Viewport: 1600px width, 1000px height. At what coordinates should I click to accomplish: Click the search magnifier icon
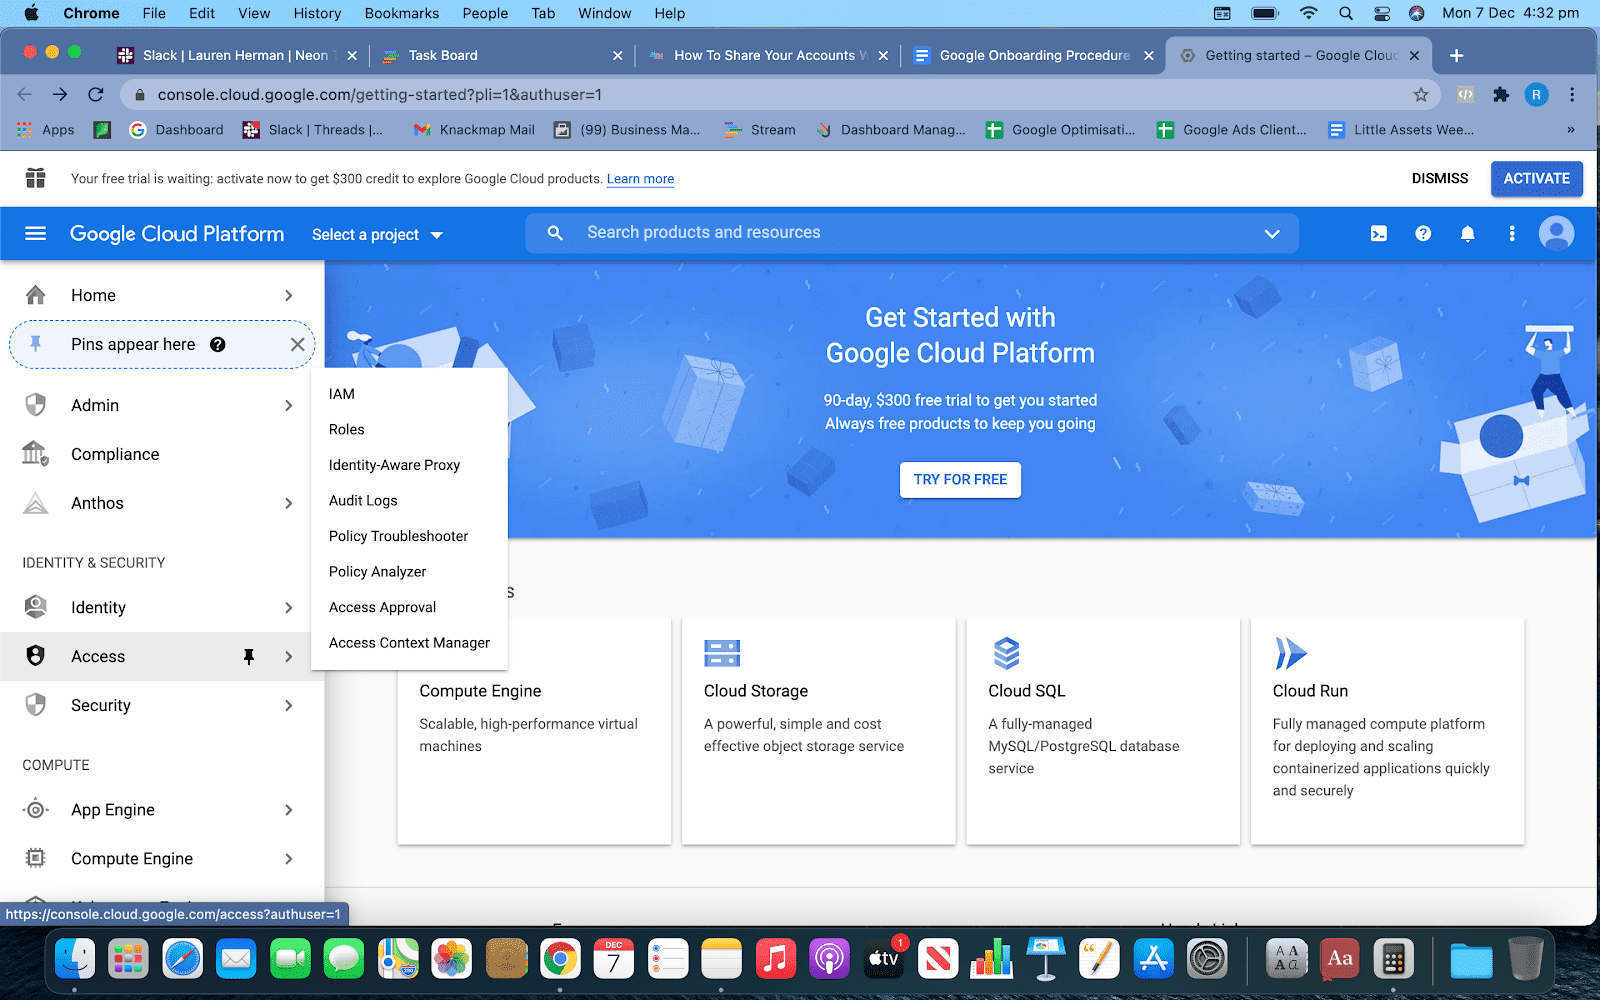[x=555, y=233]
